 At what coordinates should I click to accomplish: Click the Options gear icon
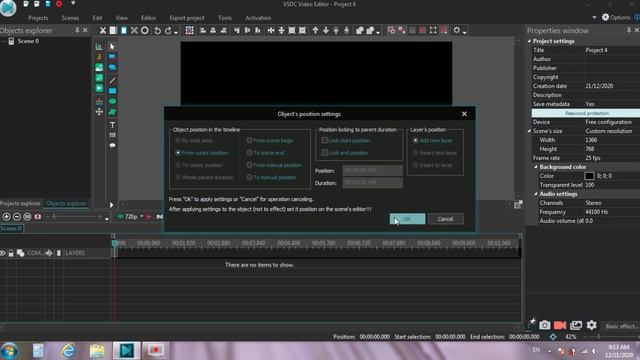tap(605, 17)
